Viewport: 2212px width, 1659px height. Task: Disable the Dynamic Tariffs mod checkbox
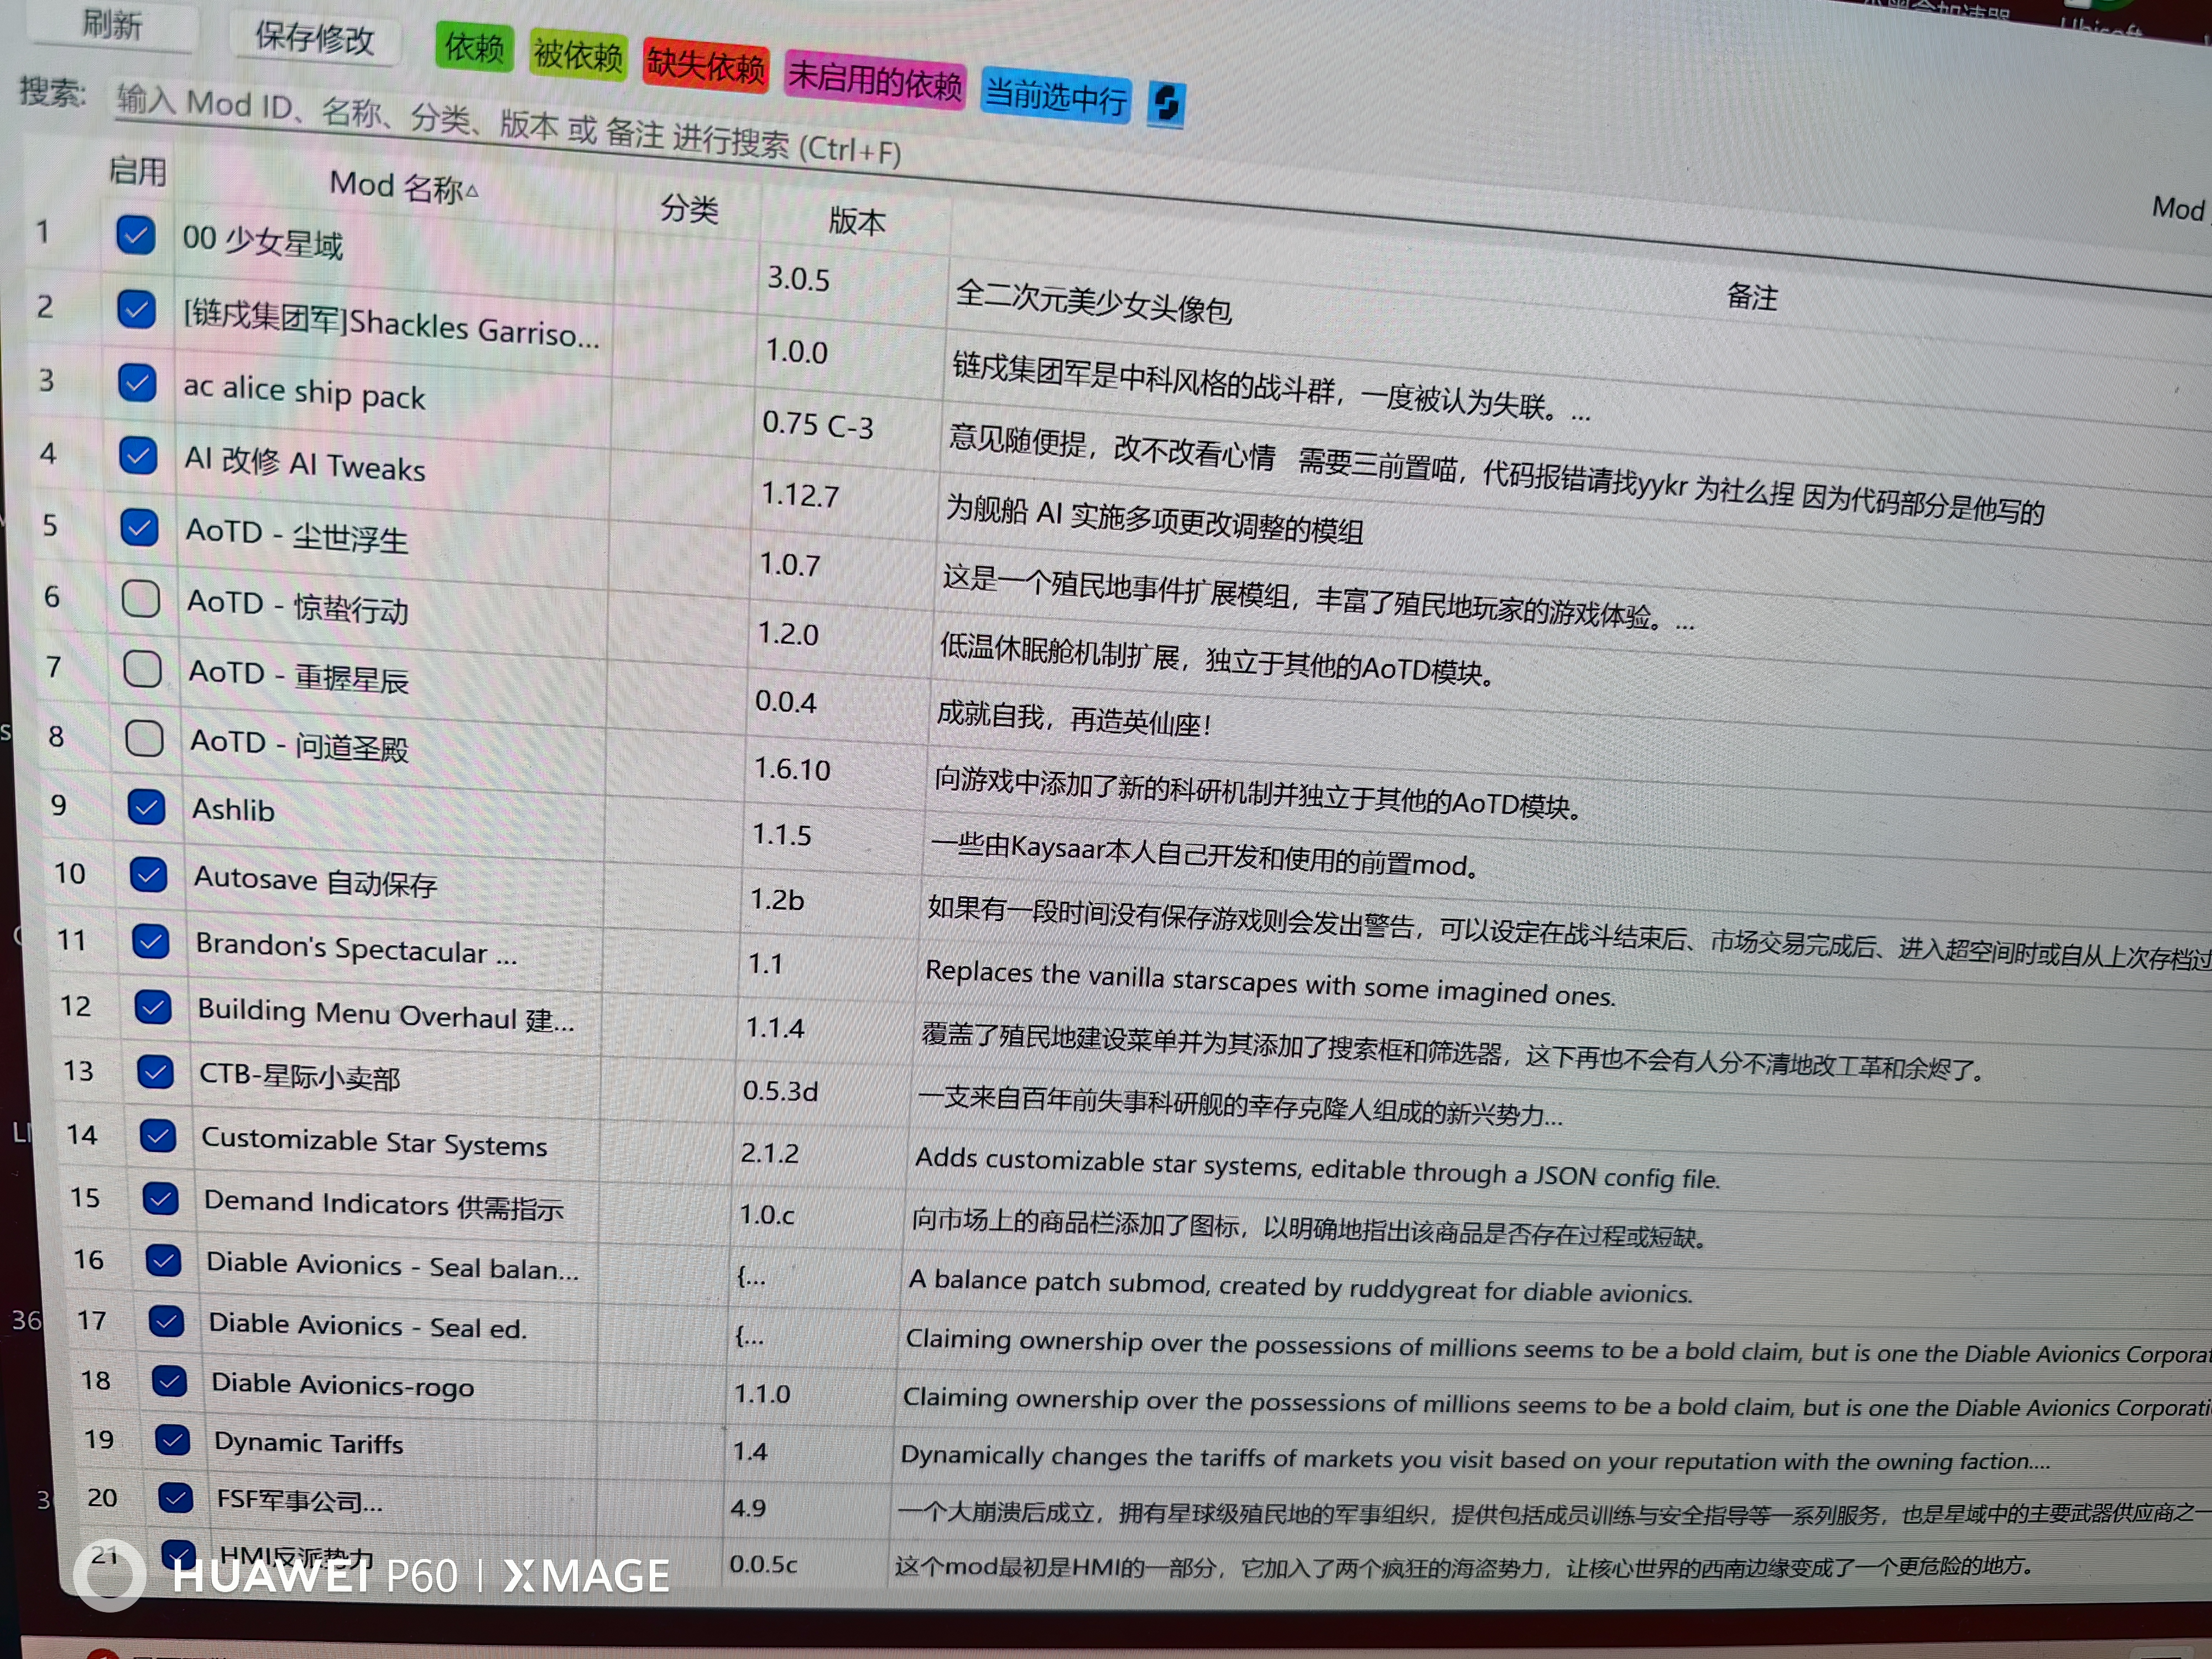172,1439
